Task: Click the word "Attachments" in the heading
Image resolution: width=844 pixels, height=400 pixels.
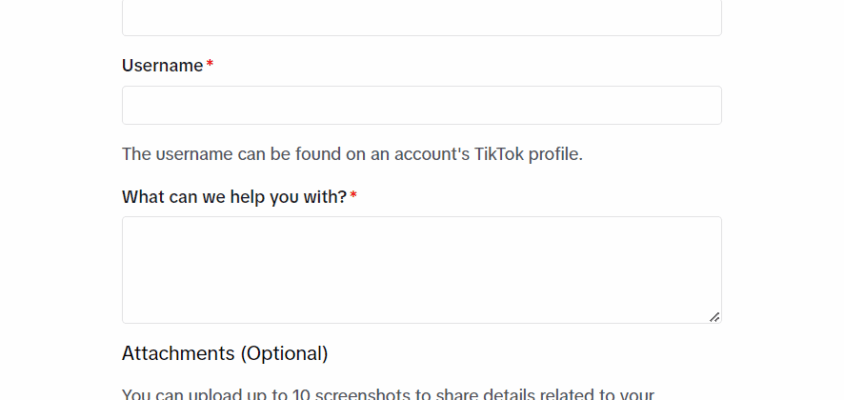Action: coord(177,353)
